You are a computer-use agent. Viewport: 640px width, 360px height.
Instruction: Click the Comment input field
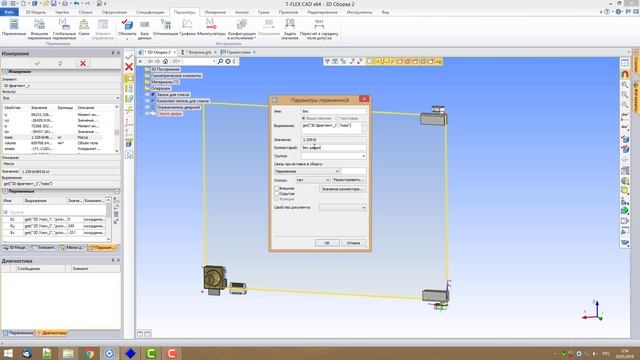(333, 148)
